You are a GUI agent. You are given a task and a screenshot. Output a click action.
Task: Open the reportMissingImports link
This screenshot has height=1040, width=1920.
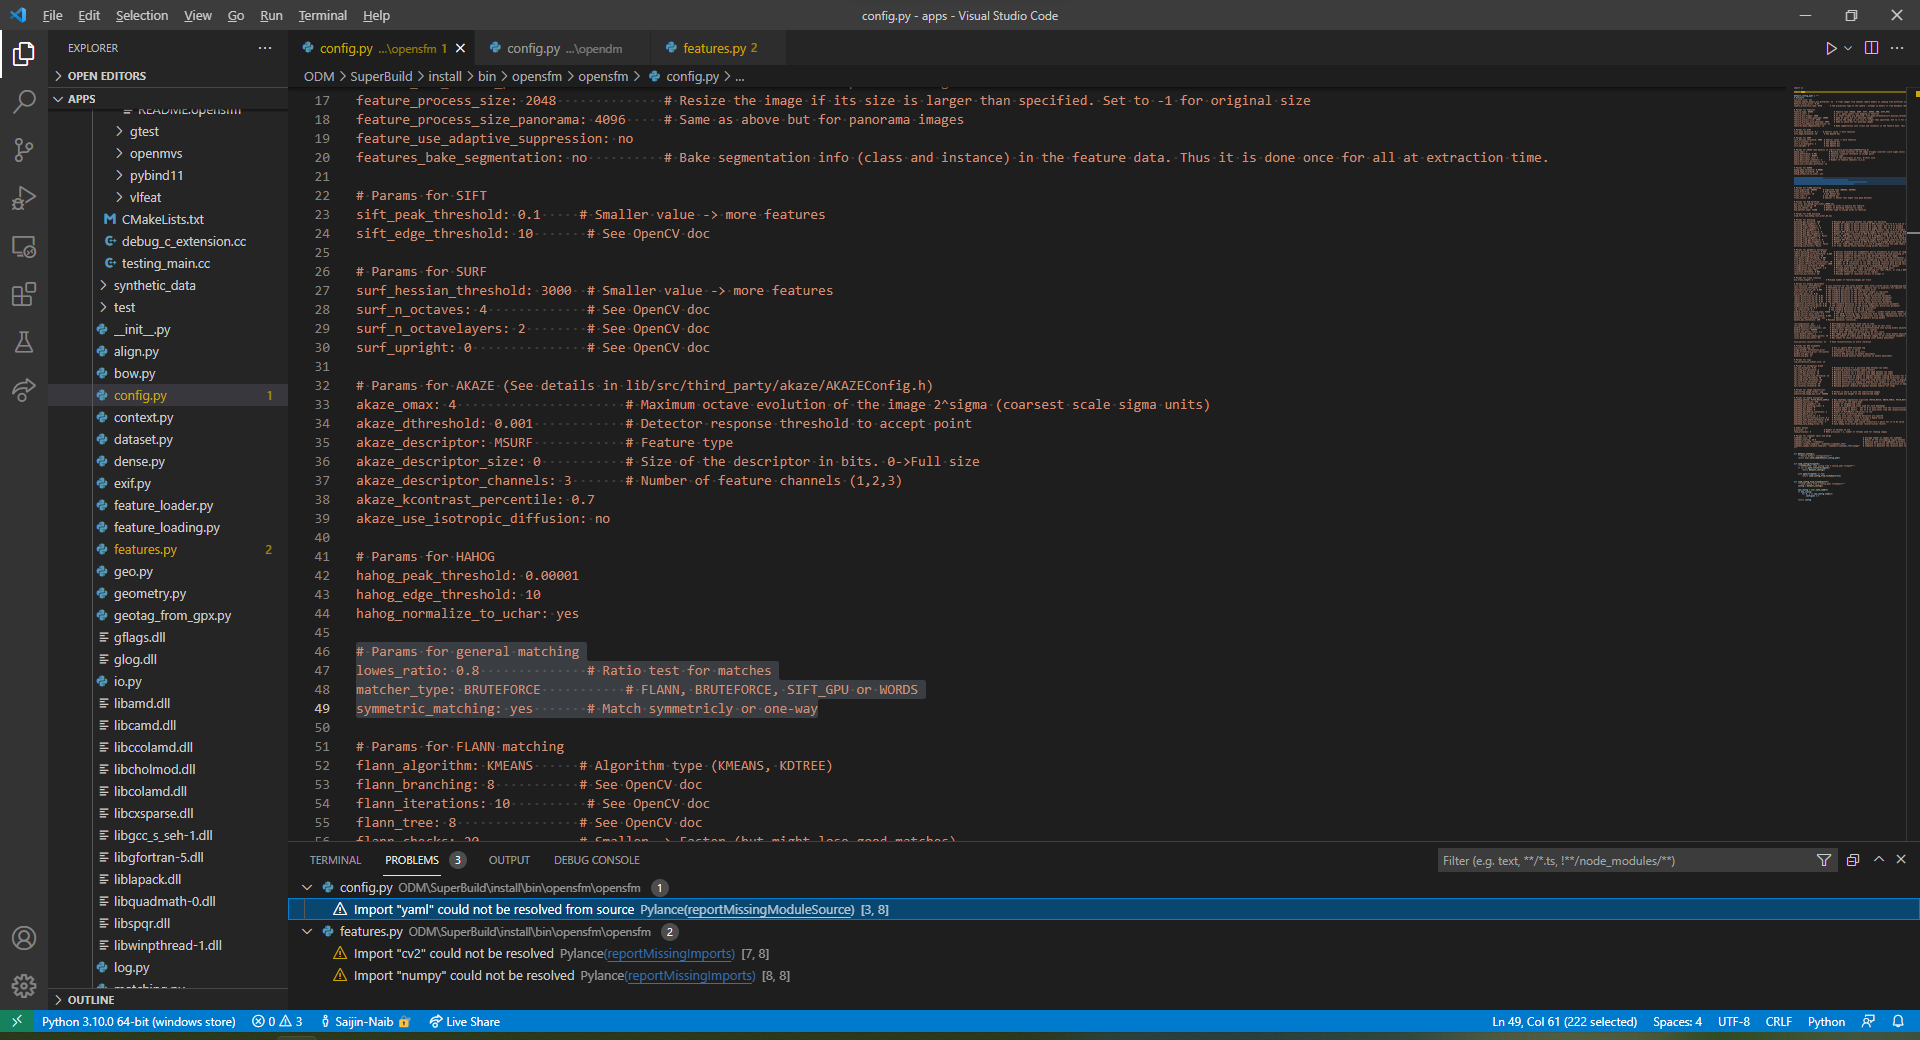coord(668,953)
